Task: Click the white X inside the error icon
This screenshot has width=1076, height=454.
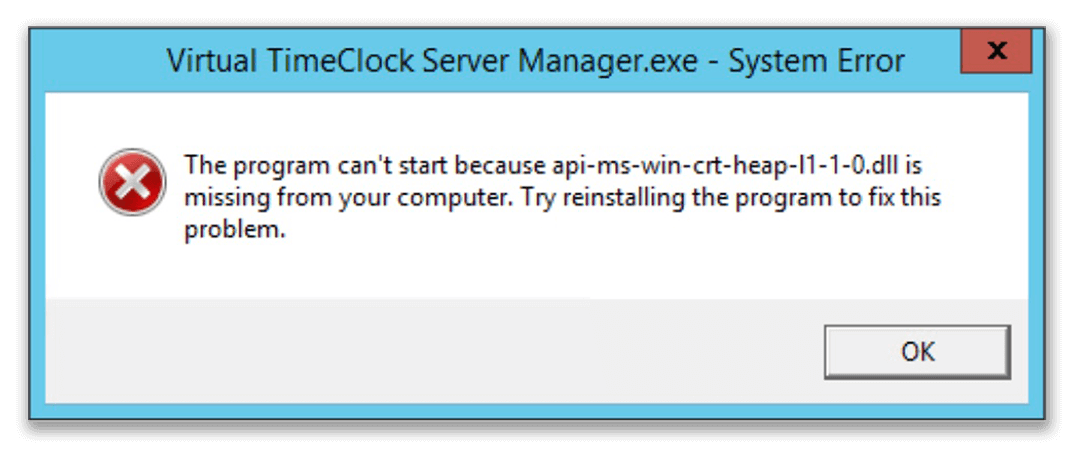Action: pos(132,182)
